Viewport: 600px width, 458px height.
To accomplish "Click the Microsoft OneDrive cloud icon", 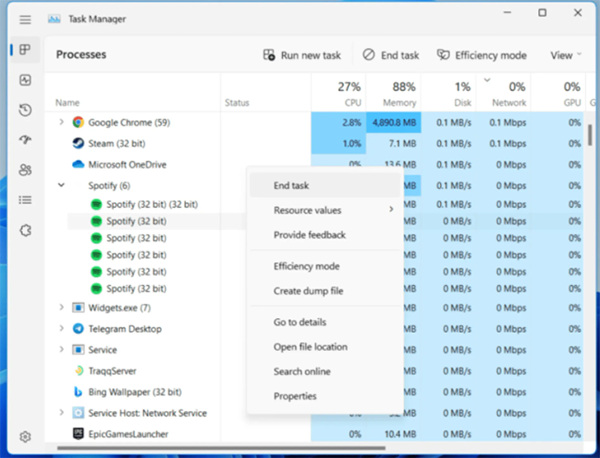I will [x=78, y=165].
